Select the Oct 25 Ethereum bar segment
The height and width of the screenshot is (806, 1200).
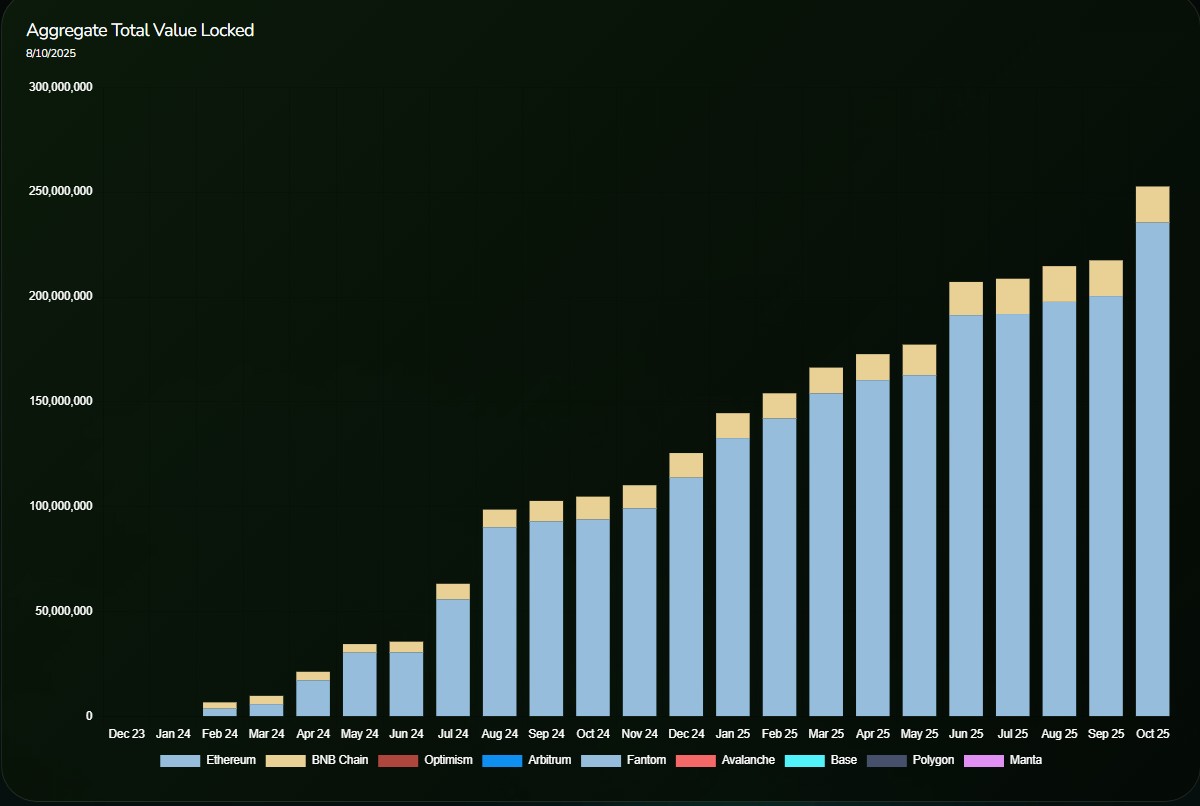[x=1152, y=468]
